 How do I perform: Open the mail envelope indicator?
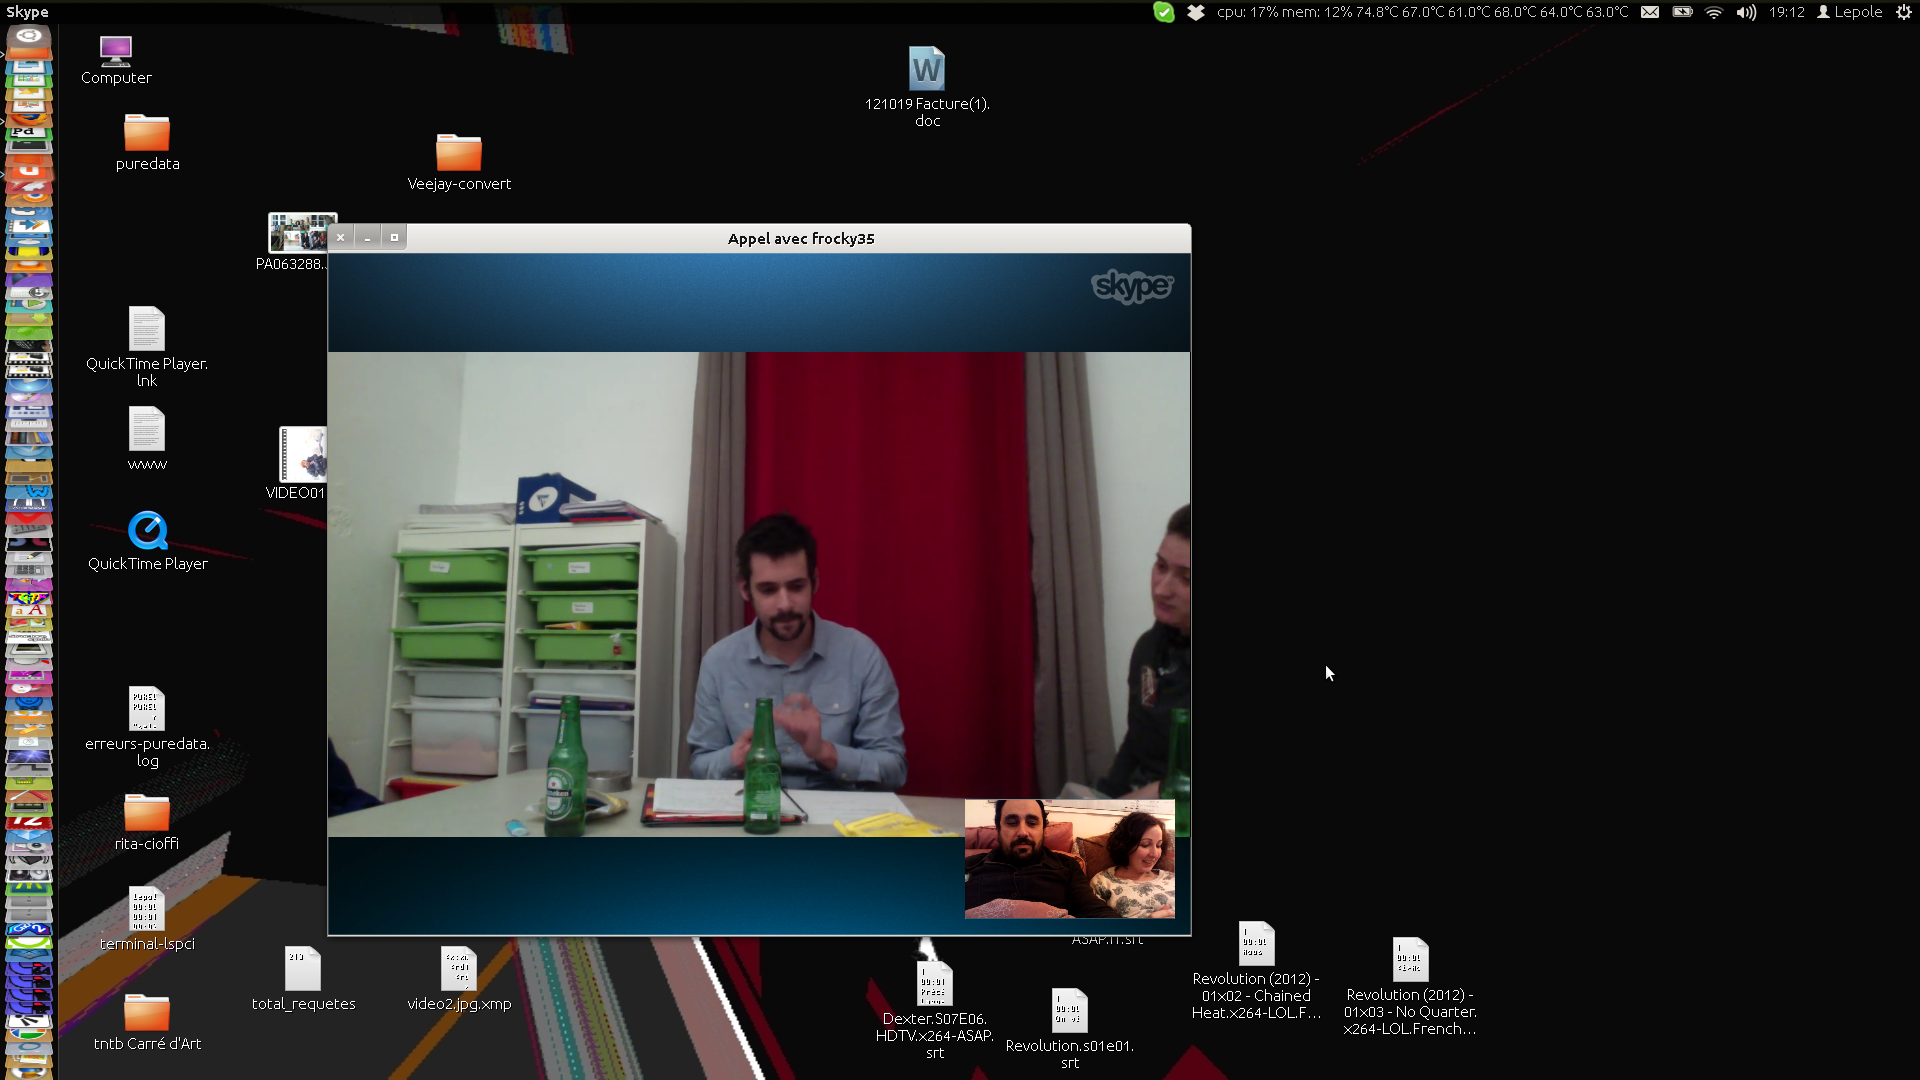[x=1650, y=12]
